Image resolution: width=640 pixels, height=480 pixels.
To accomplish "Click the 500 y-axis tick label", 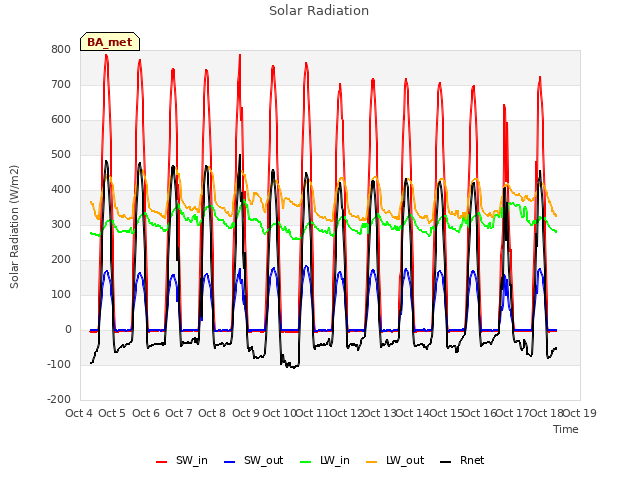I will (x=61, y=155).
